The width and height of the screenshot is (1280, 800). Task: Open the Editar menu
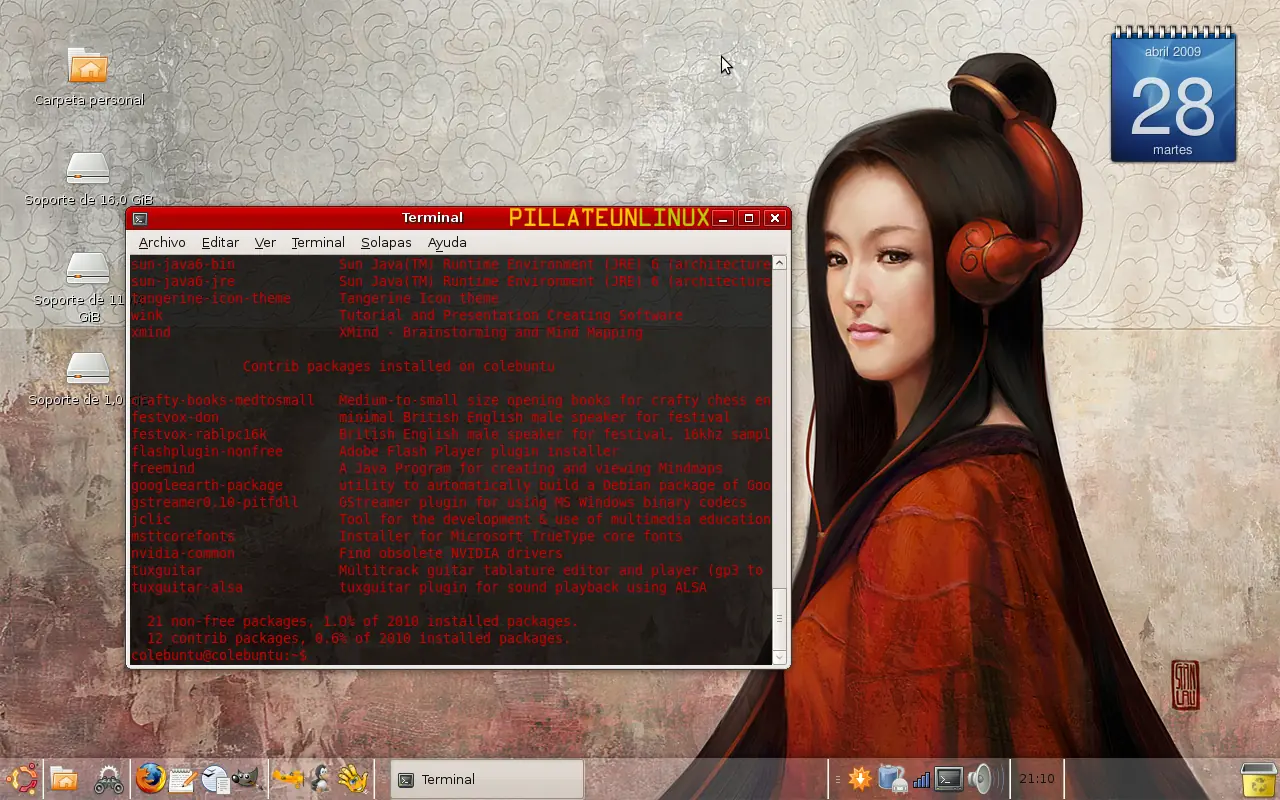click(220, 242)
